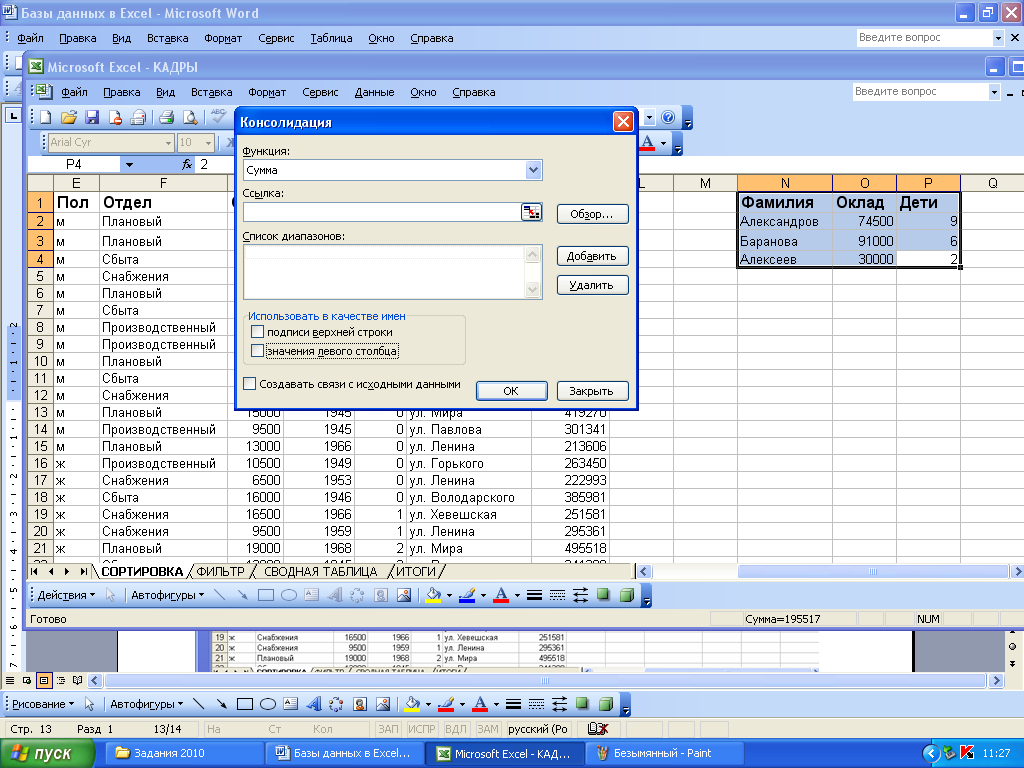
Task: Click the yellow fill color bucket in Excel
Action: [433, 595]
